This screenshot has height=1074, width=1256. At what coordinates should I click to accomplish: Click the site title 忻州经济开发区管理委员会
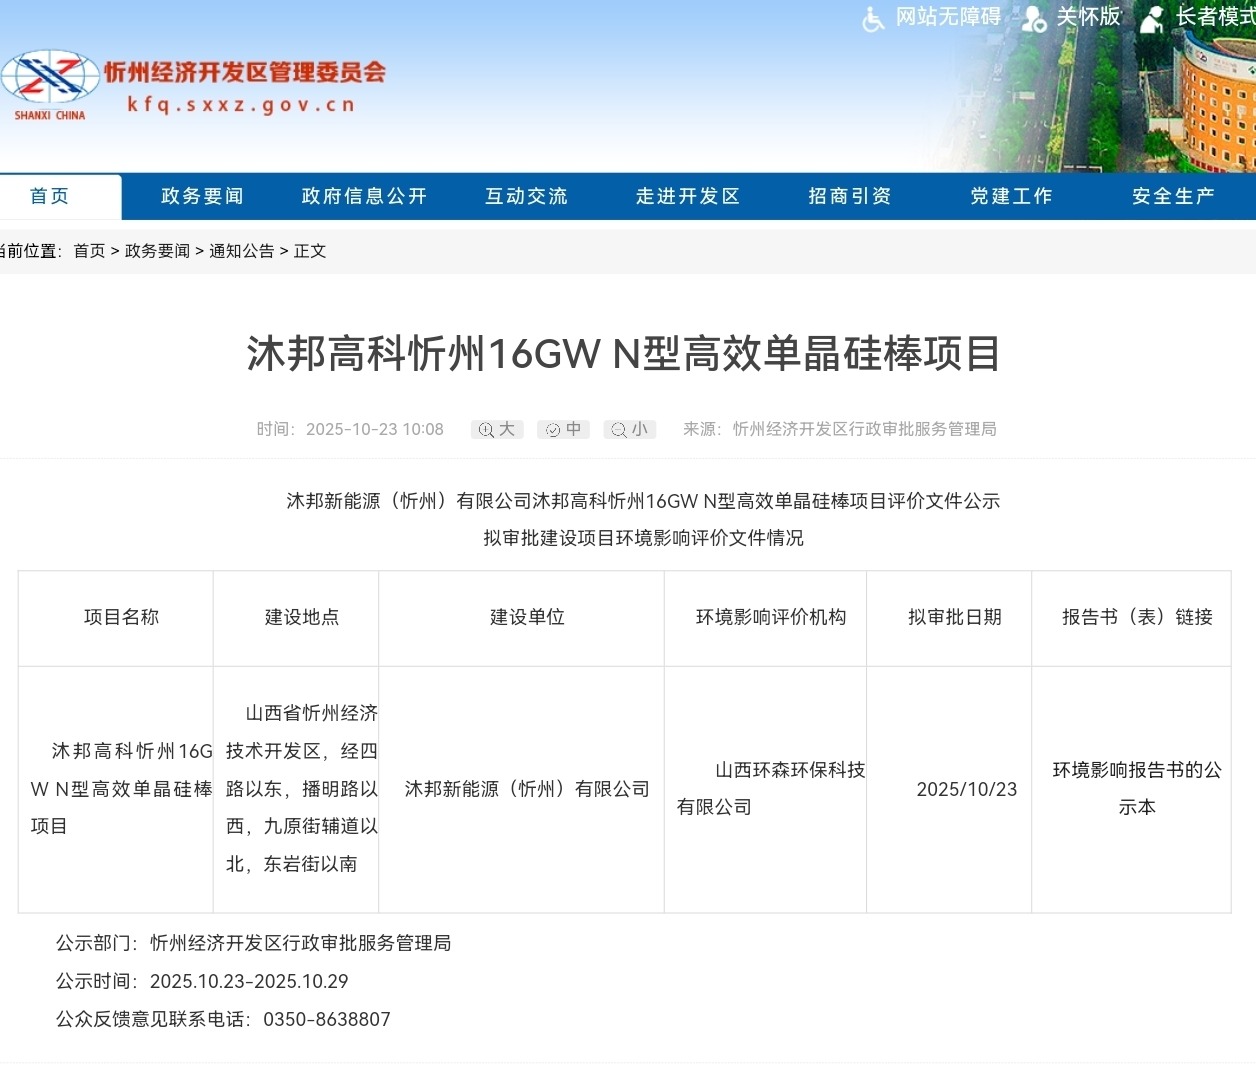coord(245,72)
